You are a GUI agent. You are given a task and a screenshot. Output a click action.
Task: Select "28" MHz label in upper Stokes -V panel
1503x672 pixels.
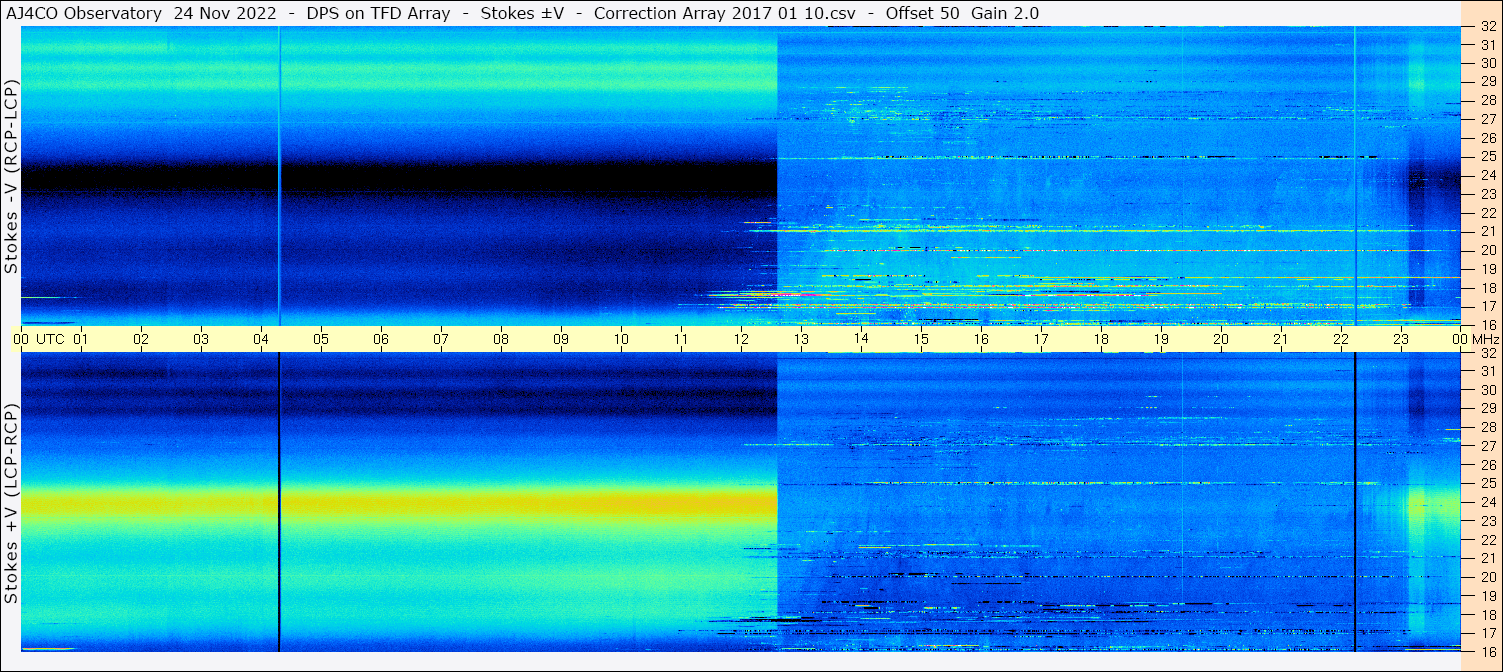[1488, 100]
